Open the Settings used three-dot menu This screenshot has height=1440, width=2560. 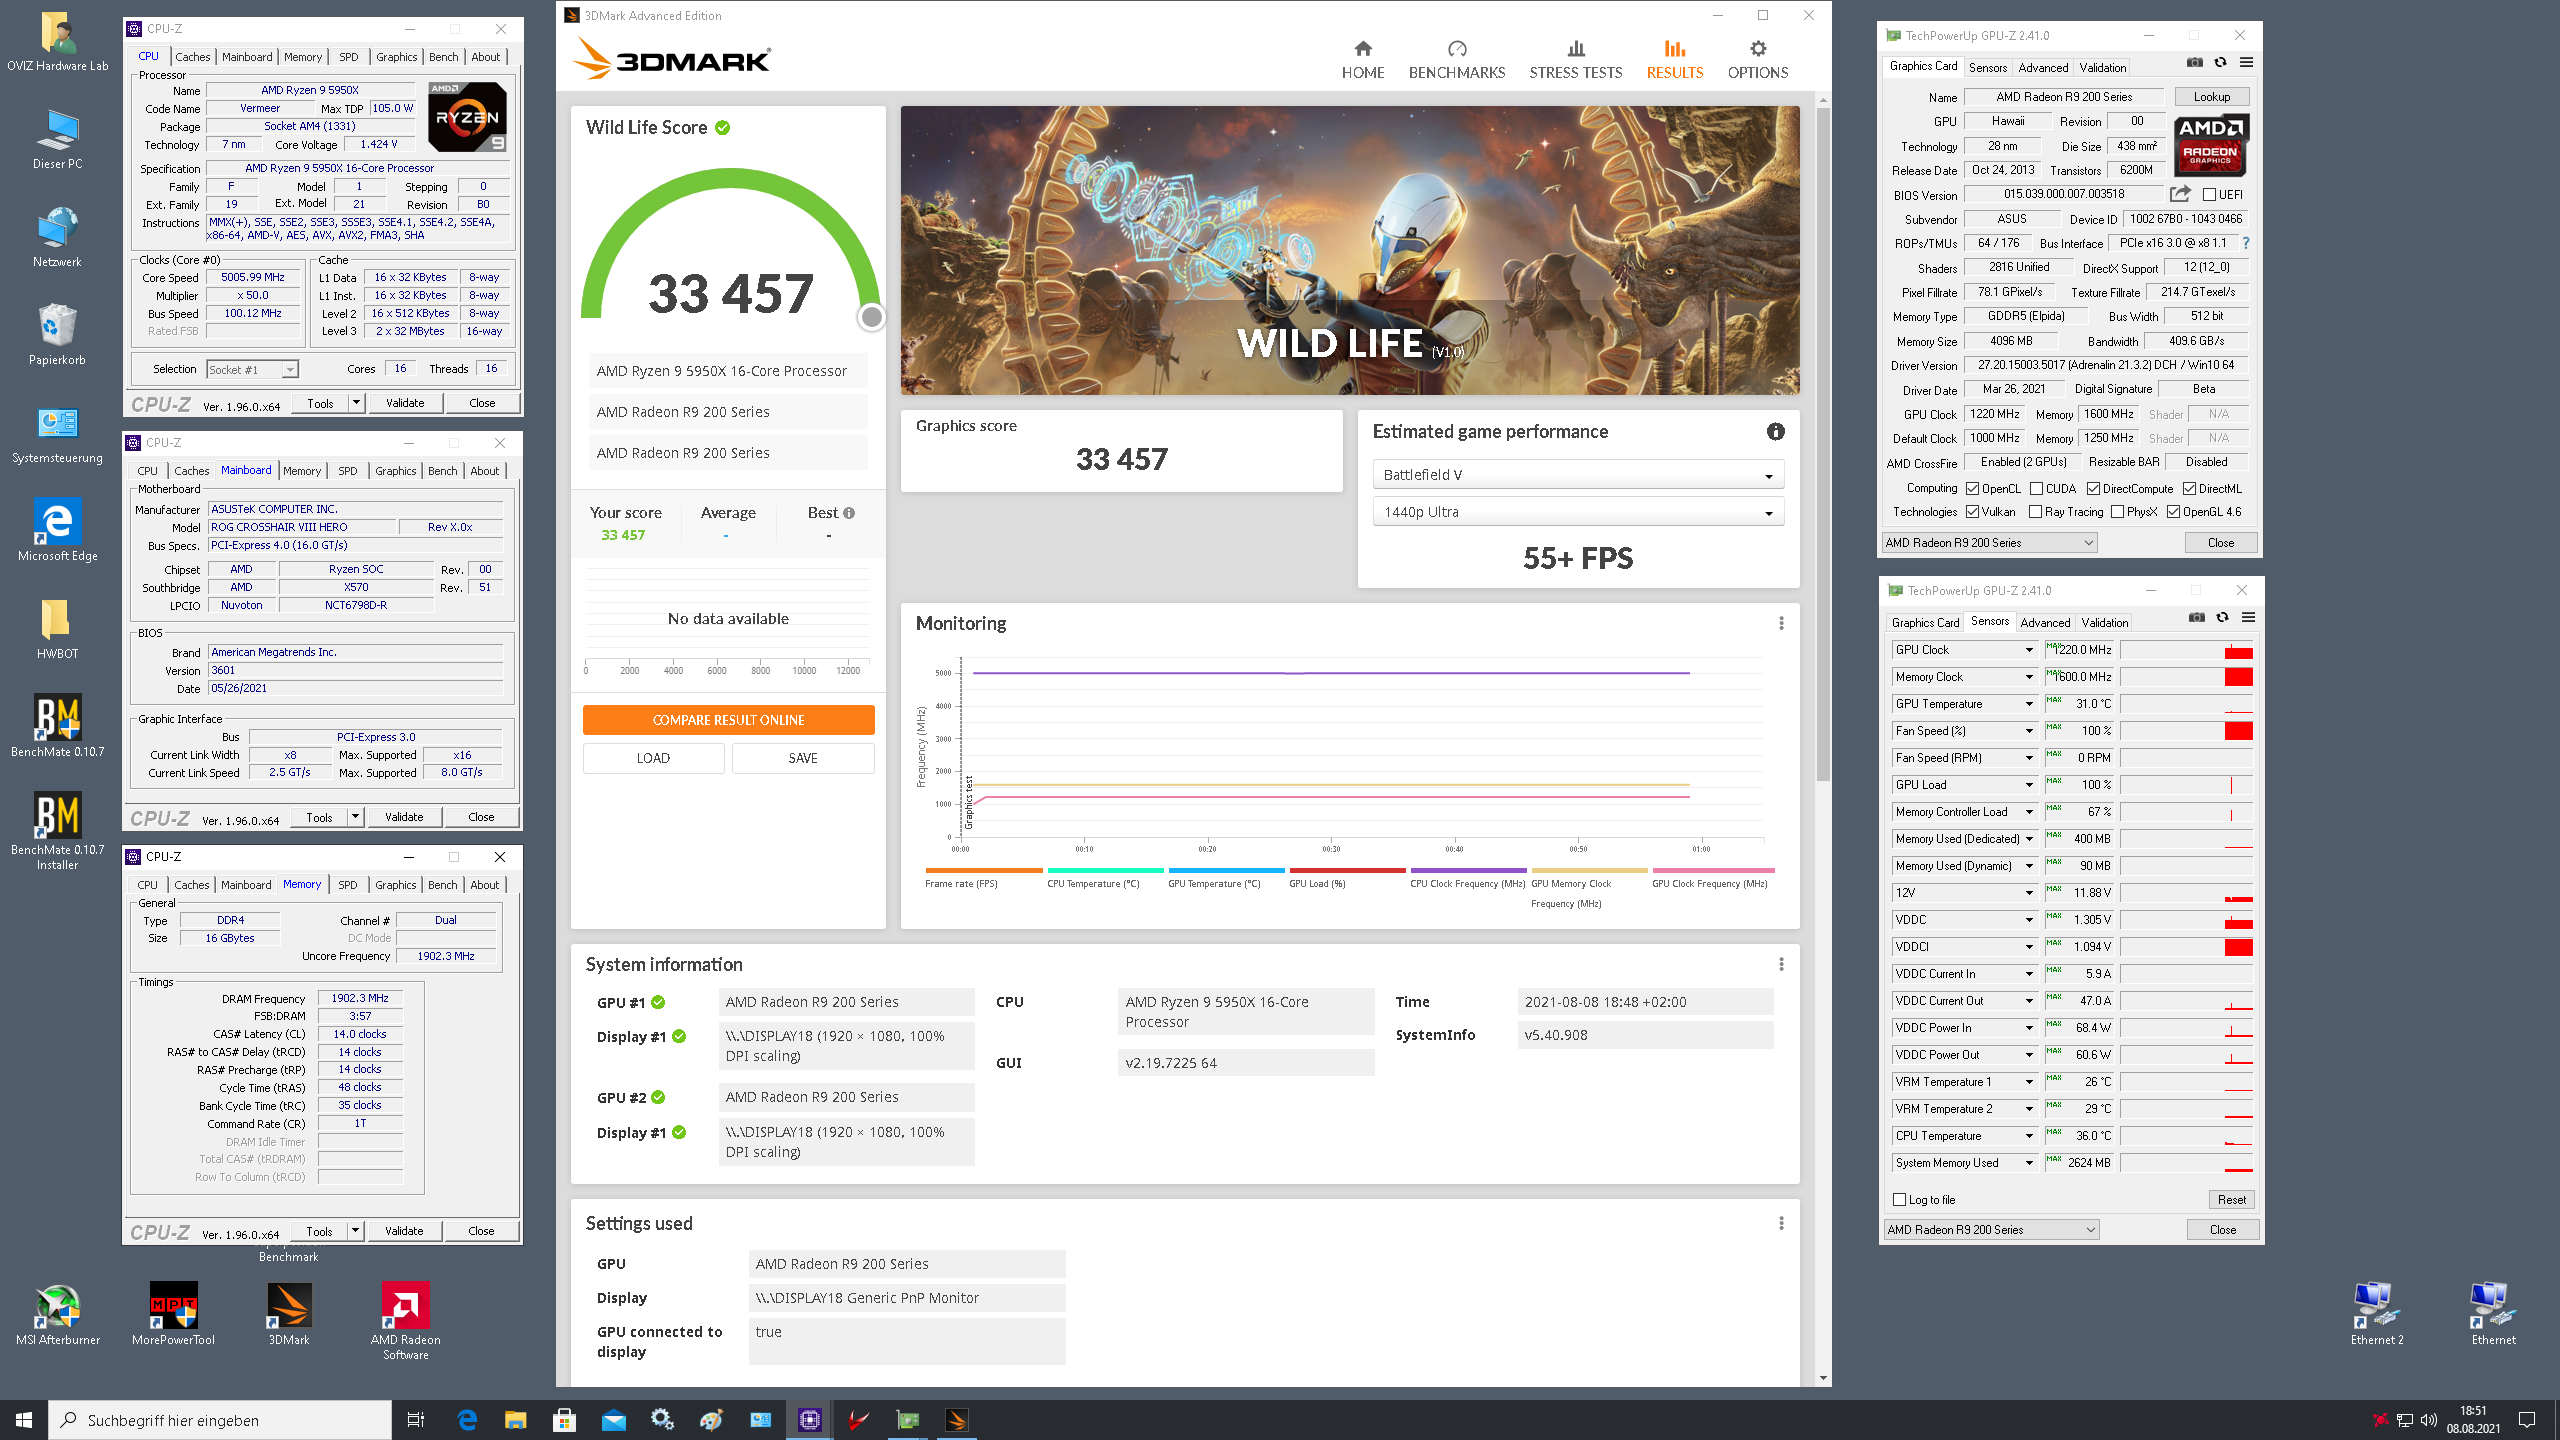[x=1781, y=1224]
